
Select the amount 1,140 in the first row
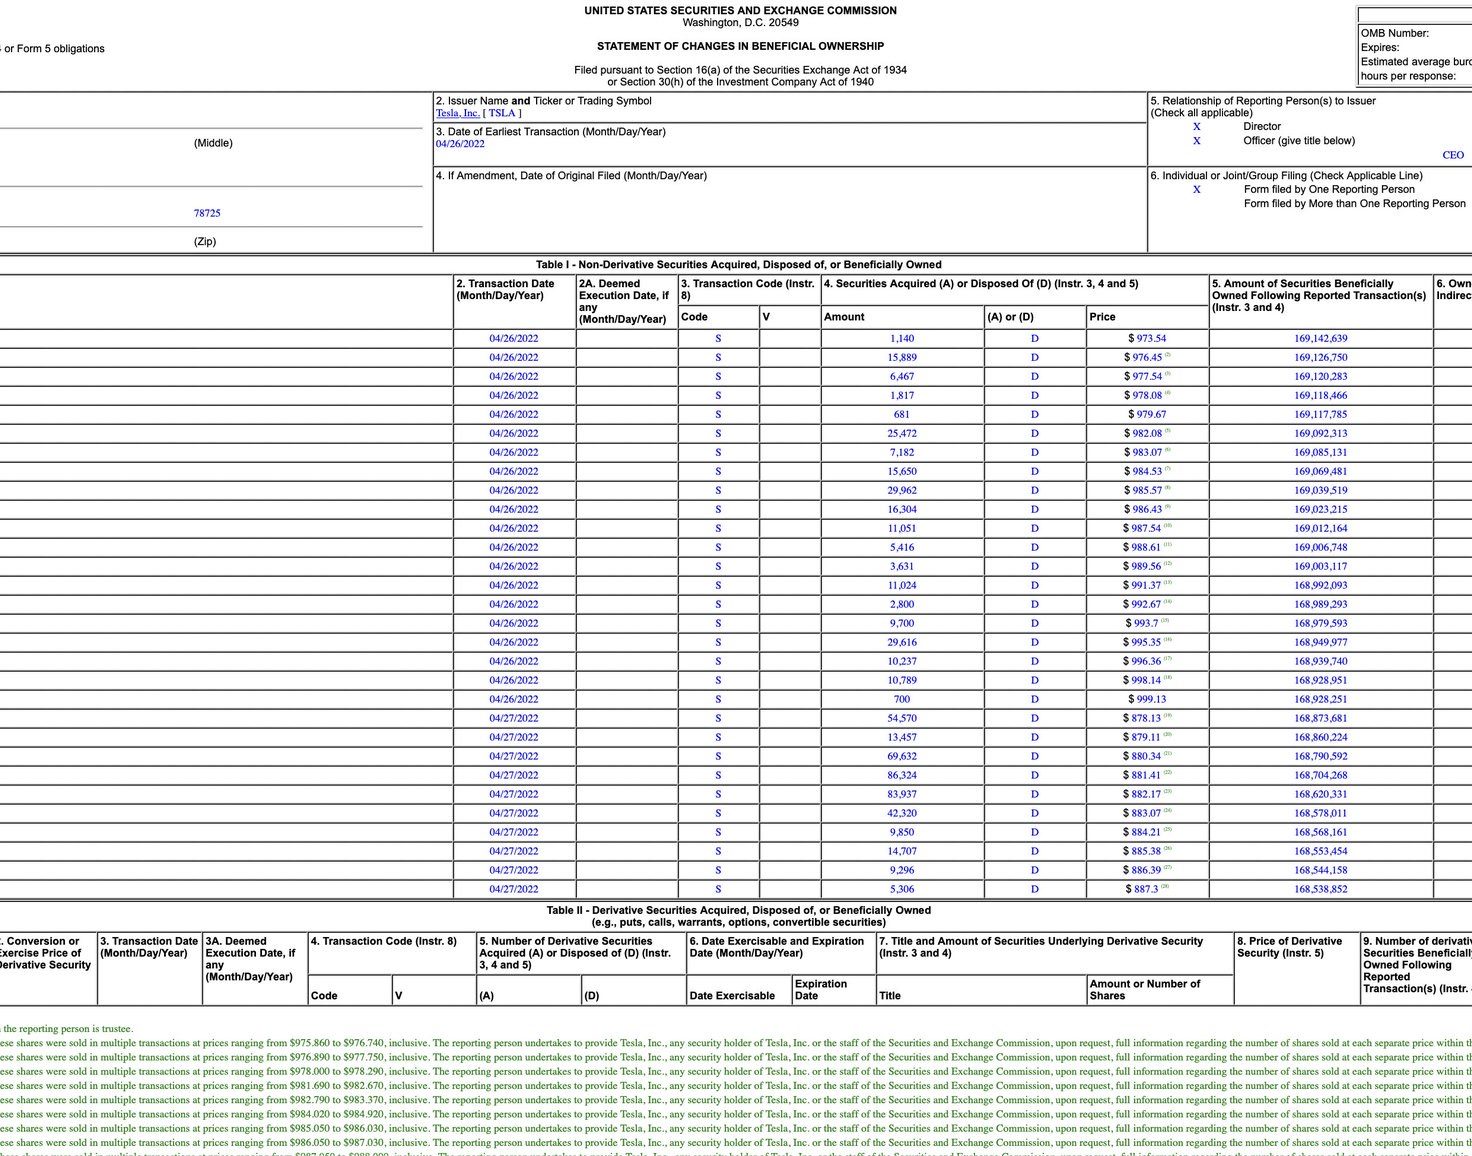[x=902, y=339]
